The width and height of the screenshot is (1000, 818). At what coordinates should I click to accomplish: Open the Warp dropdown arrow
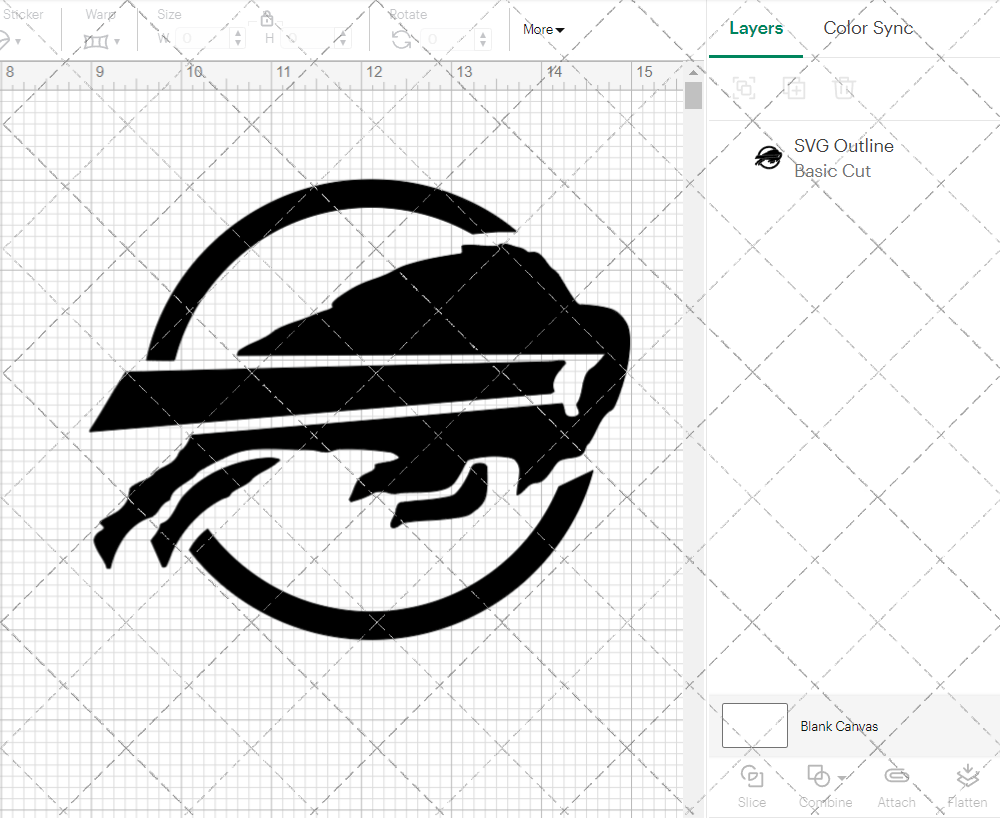click(116, 39)
